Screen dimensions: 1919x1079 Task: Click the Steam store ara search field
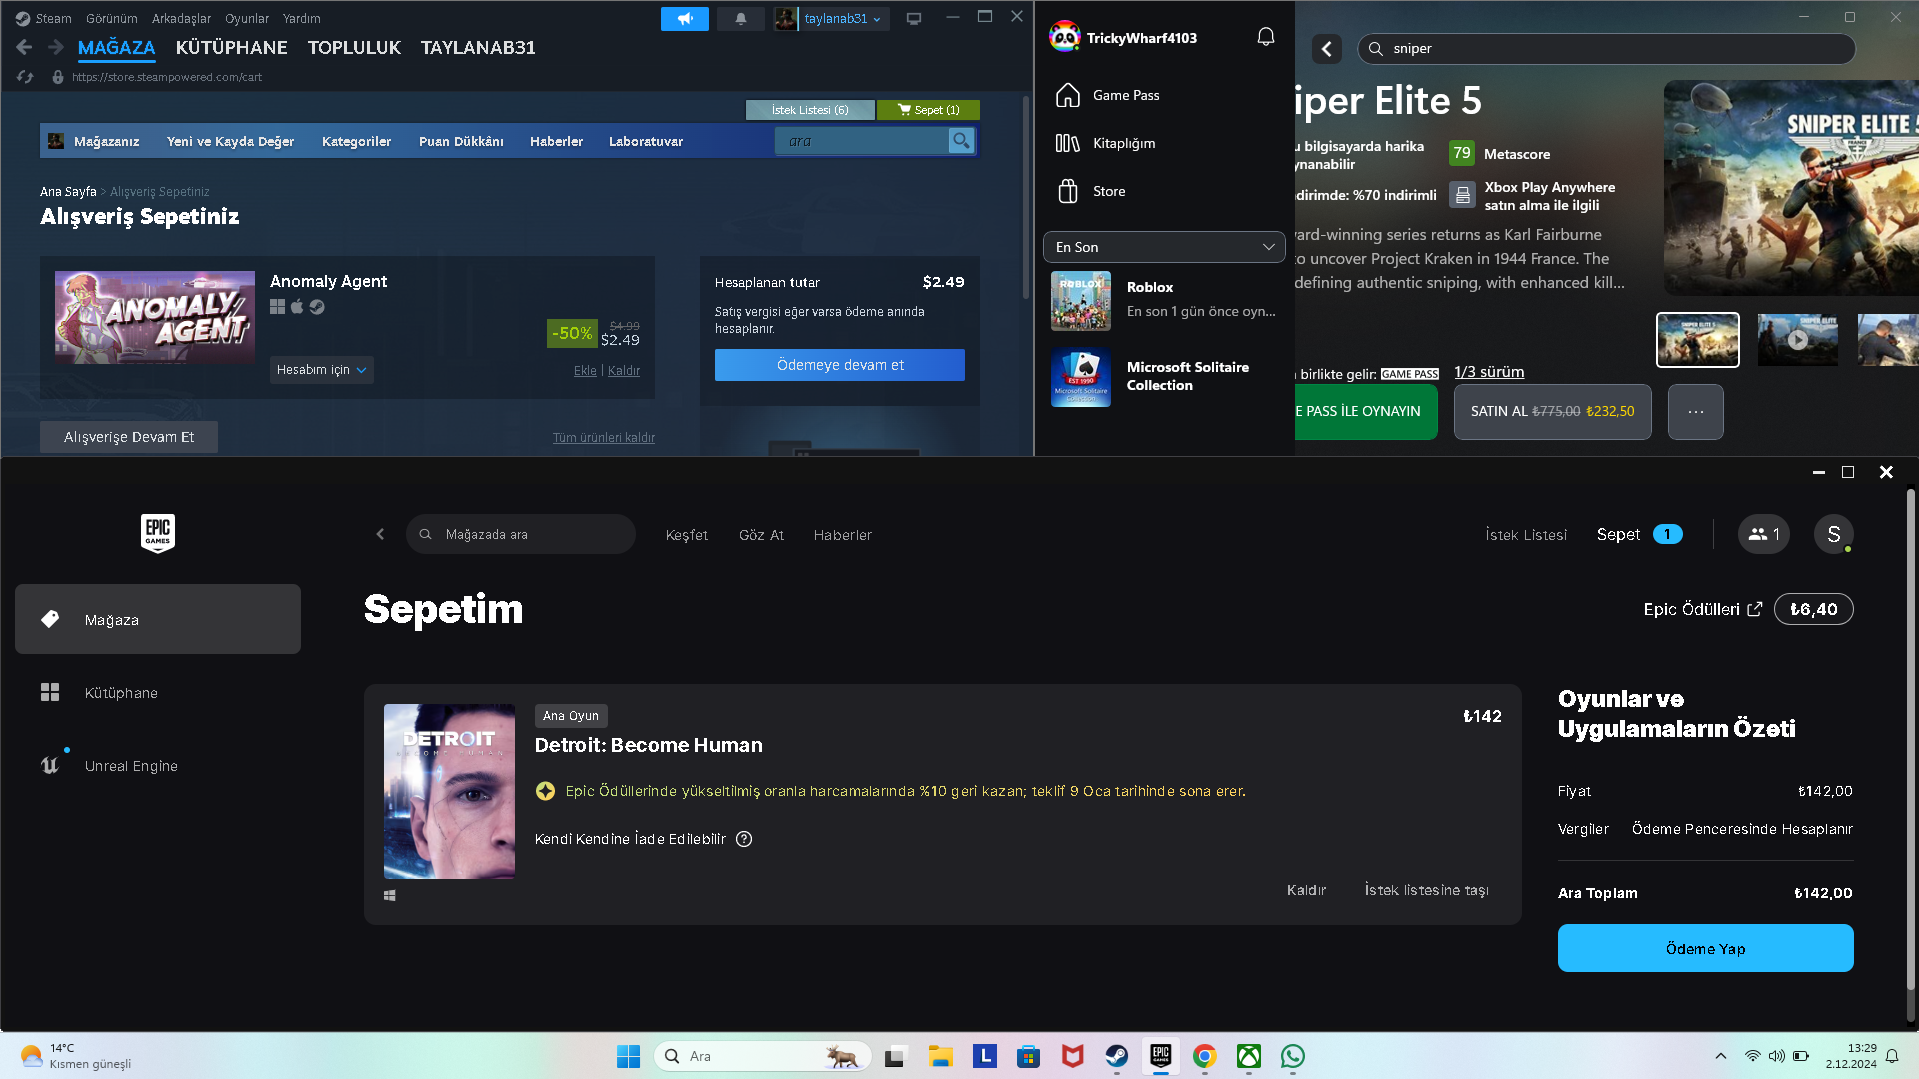(861, 141)
